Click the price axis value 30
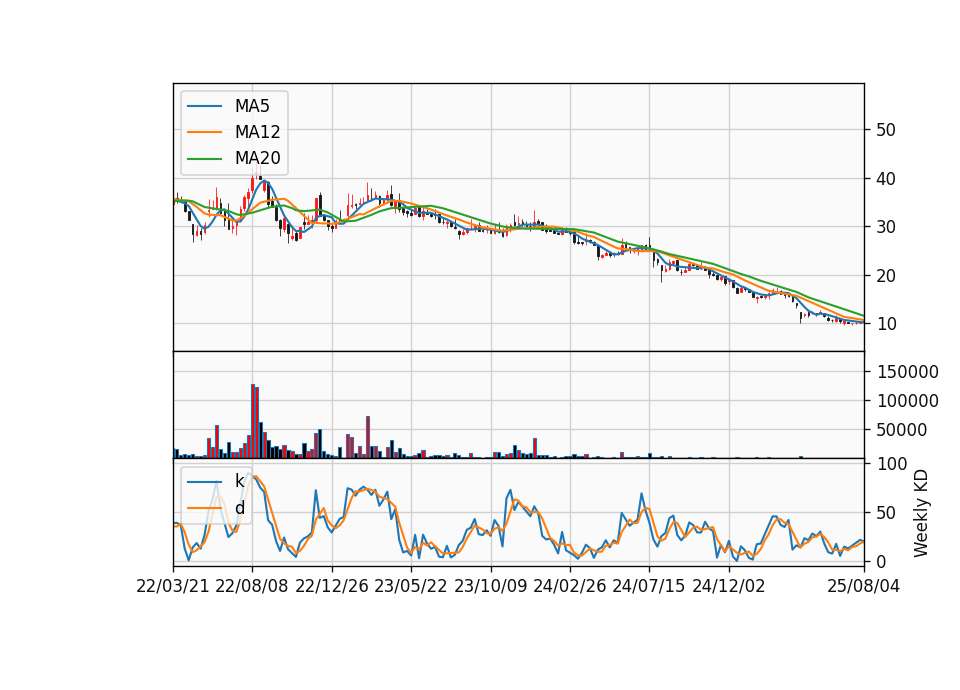The image size is (960, 690). coord(886,227)
